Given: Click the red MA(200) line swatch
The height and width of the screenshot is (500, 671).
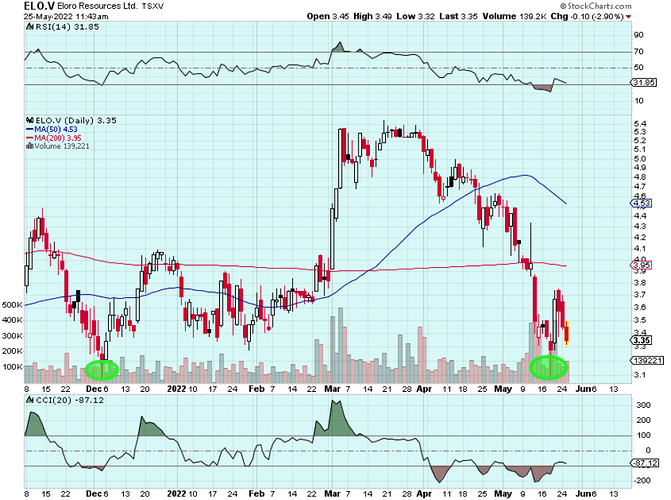Looking at the screenshot, I should pyautogui.click(x=30, y=138).
